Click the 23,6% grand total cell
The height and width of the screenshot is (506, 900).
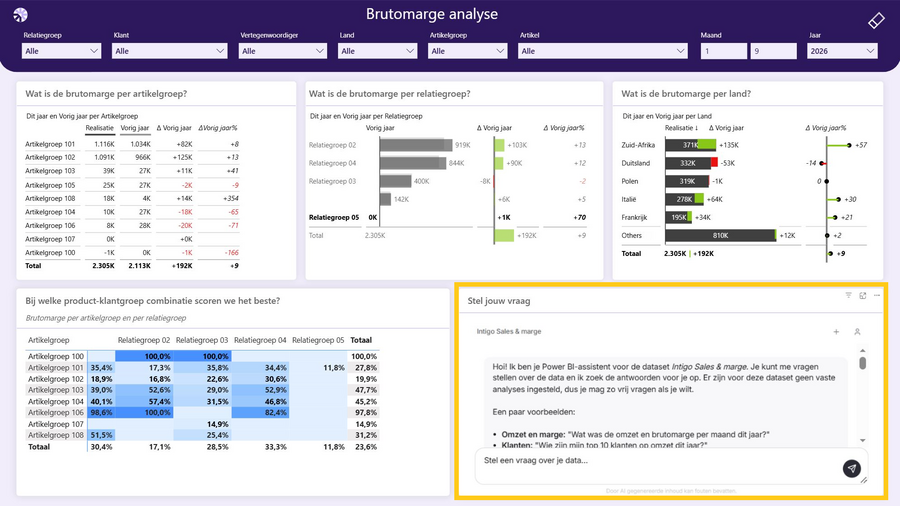pyautogui.click(x=366, y=447)
